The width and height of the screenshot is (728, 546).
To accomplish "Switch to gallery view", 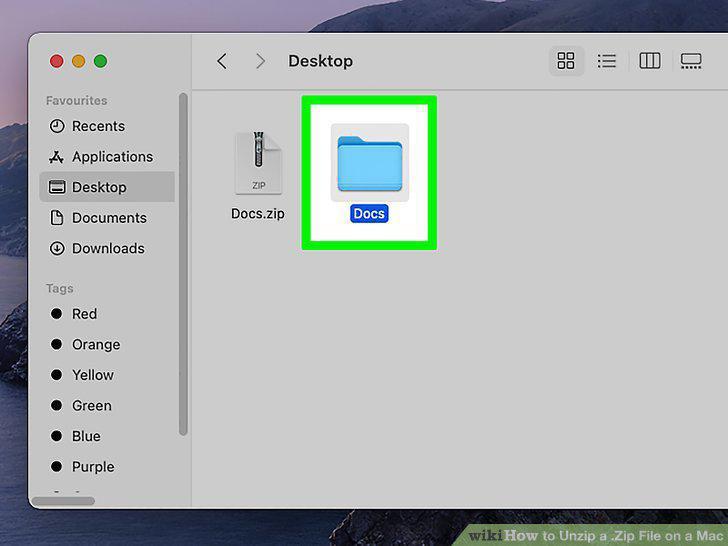I will [691, 61].
